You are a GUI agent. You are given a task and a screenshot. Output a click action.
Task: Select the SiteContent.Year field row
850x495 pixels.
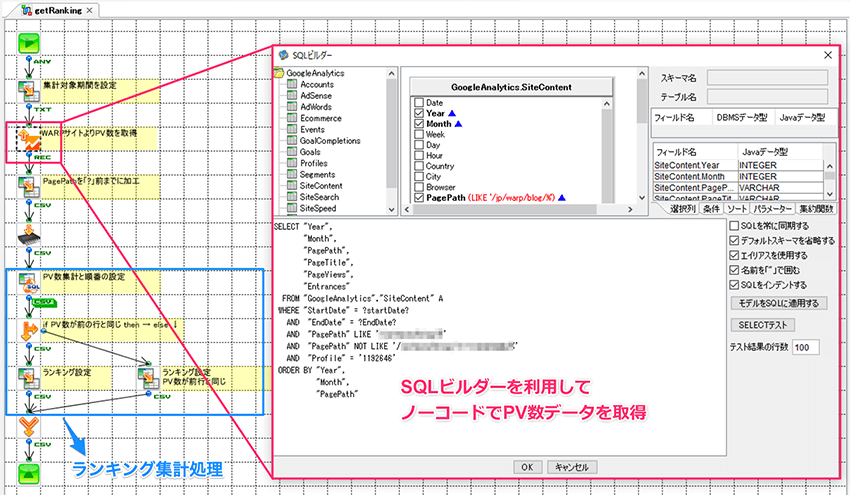[738, 165]
